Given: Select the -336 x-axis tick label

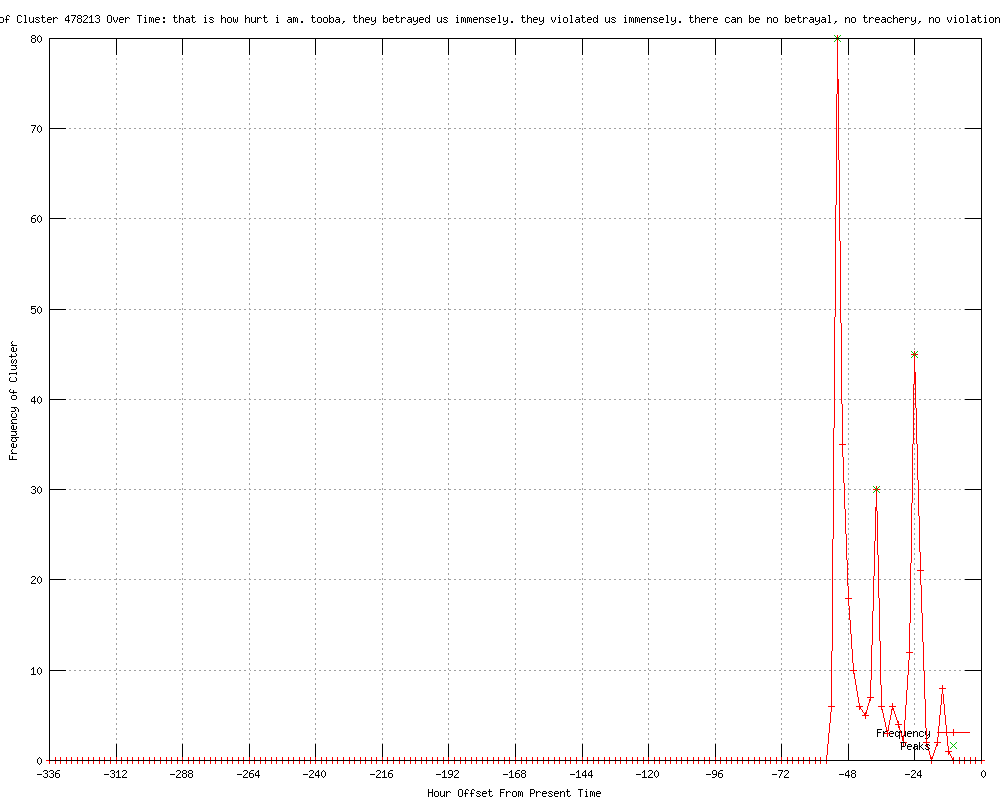Looking at the screenshot, I should pyautogui.click(x=50, y=774).
